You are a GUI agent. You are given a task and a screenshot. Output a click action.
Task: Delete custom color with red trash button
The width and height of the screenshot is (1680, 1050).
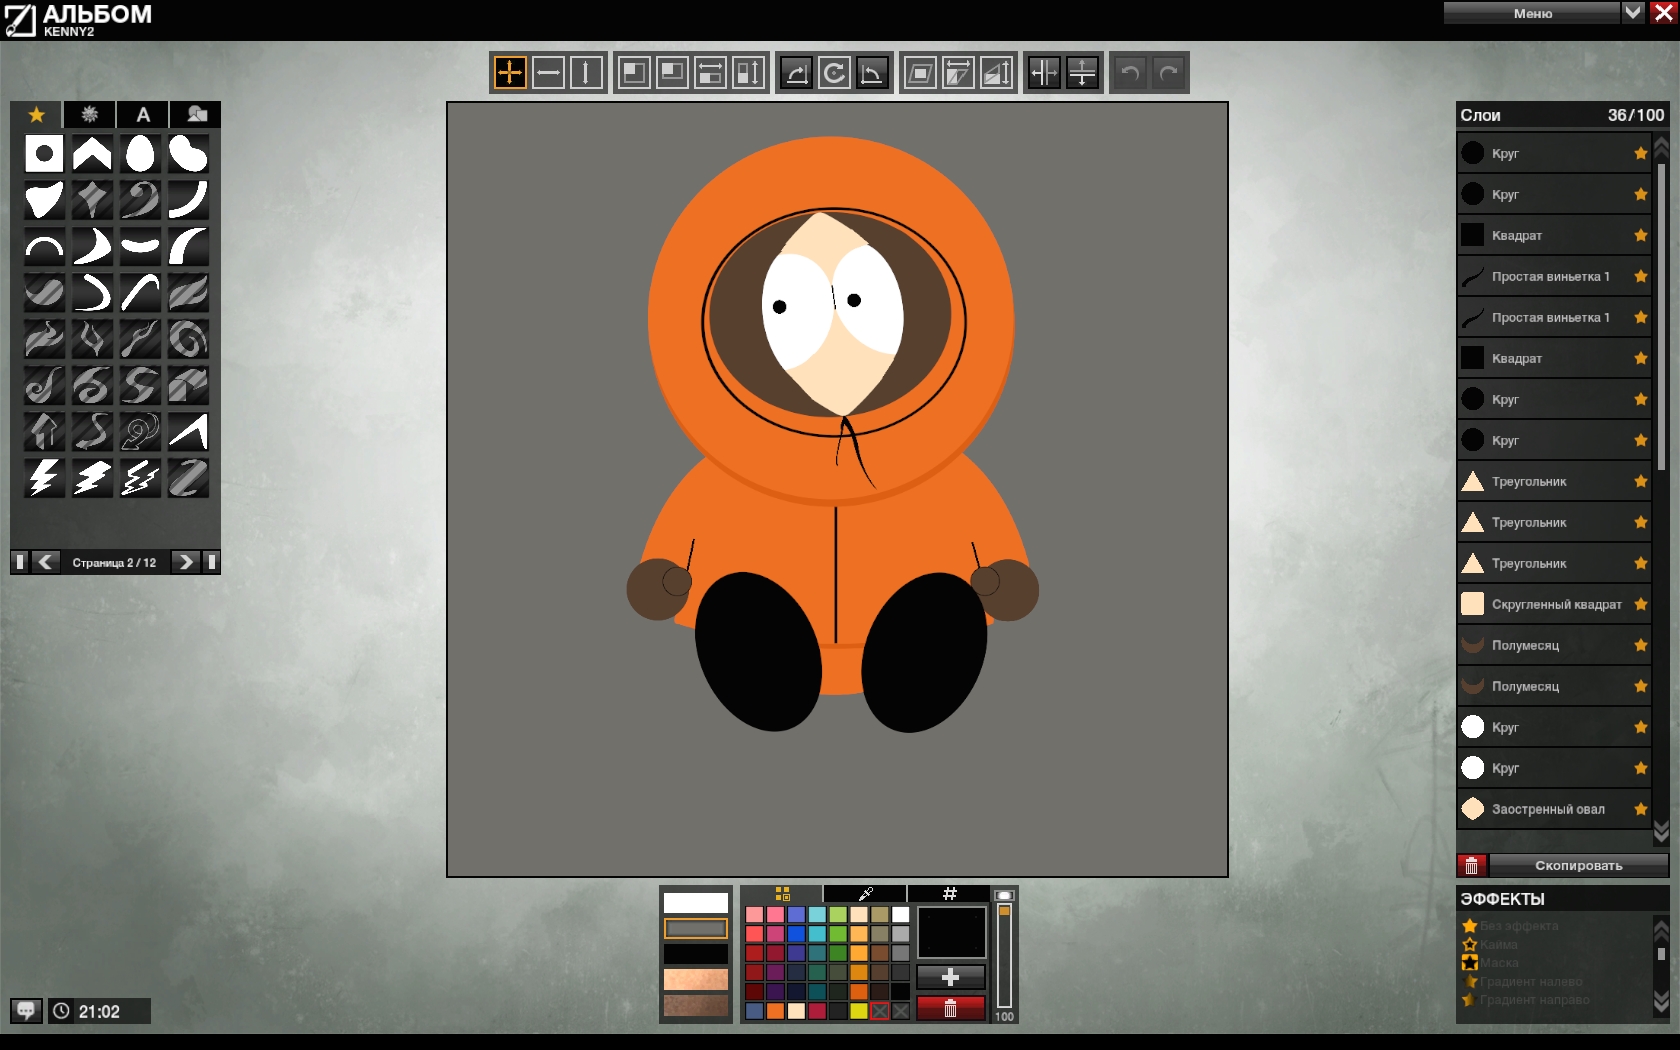(x=950, y=1008)
